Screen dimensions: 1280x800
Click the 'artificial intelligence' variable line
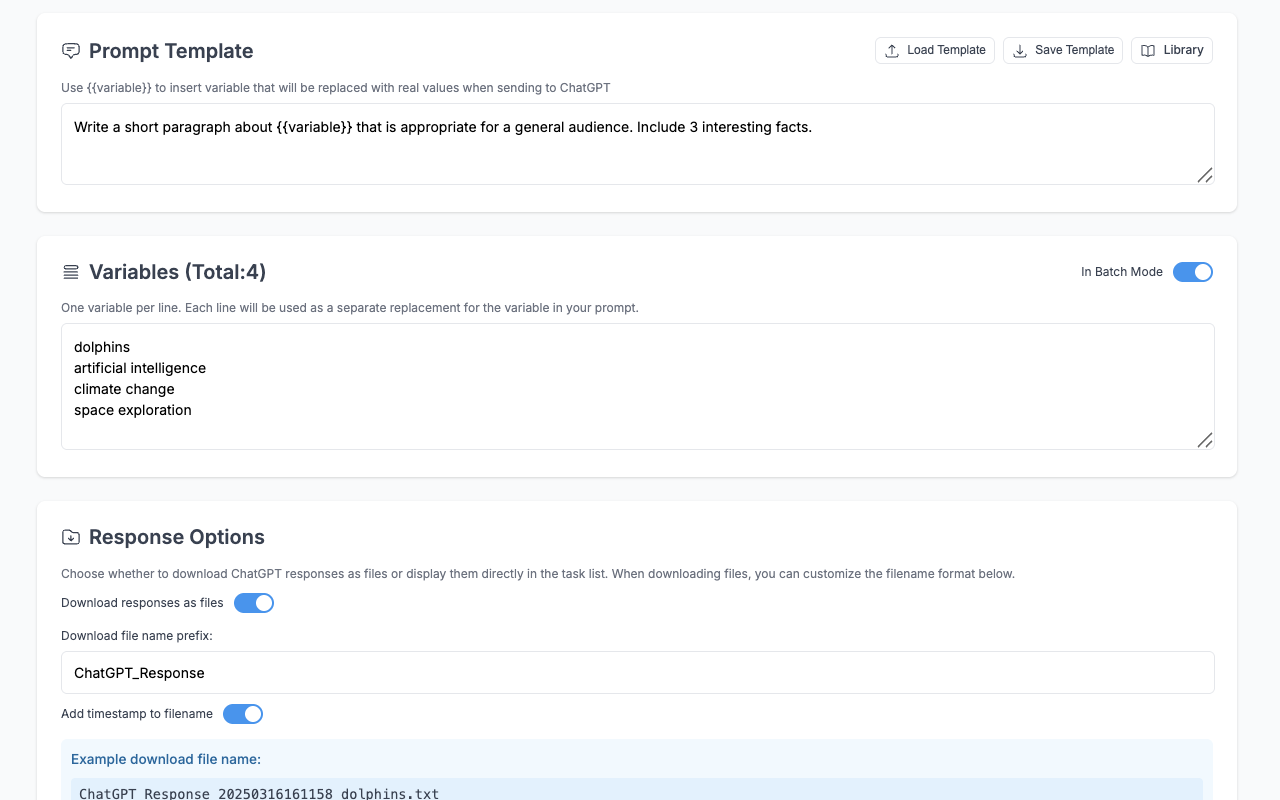click(140, 368)
